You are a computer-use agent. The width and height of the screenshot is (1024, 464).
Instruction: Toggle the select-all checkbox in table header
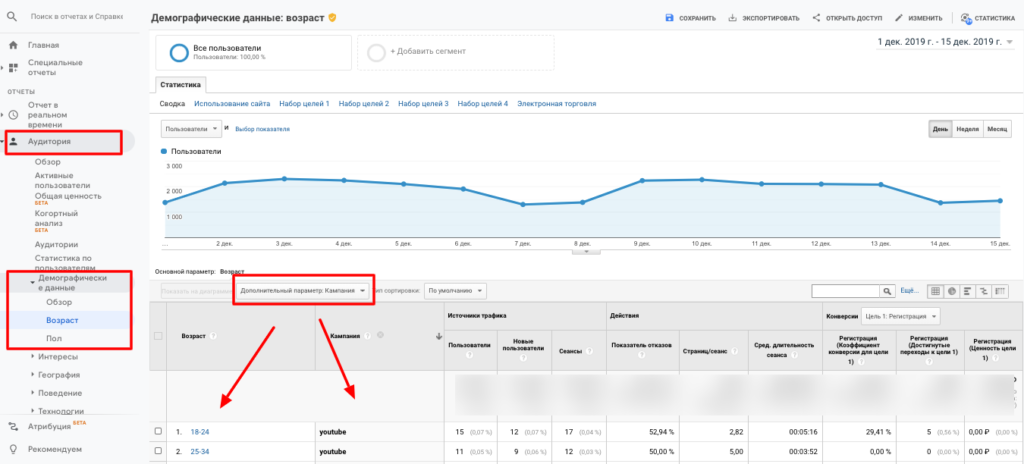[158, 336]
